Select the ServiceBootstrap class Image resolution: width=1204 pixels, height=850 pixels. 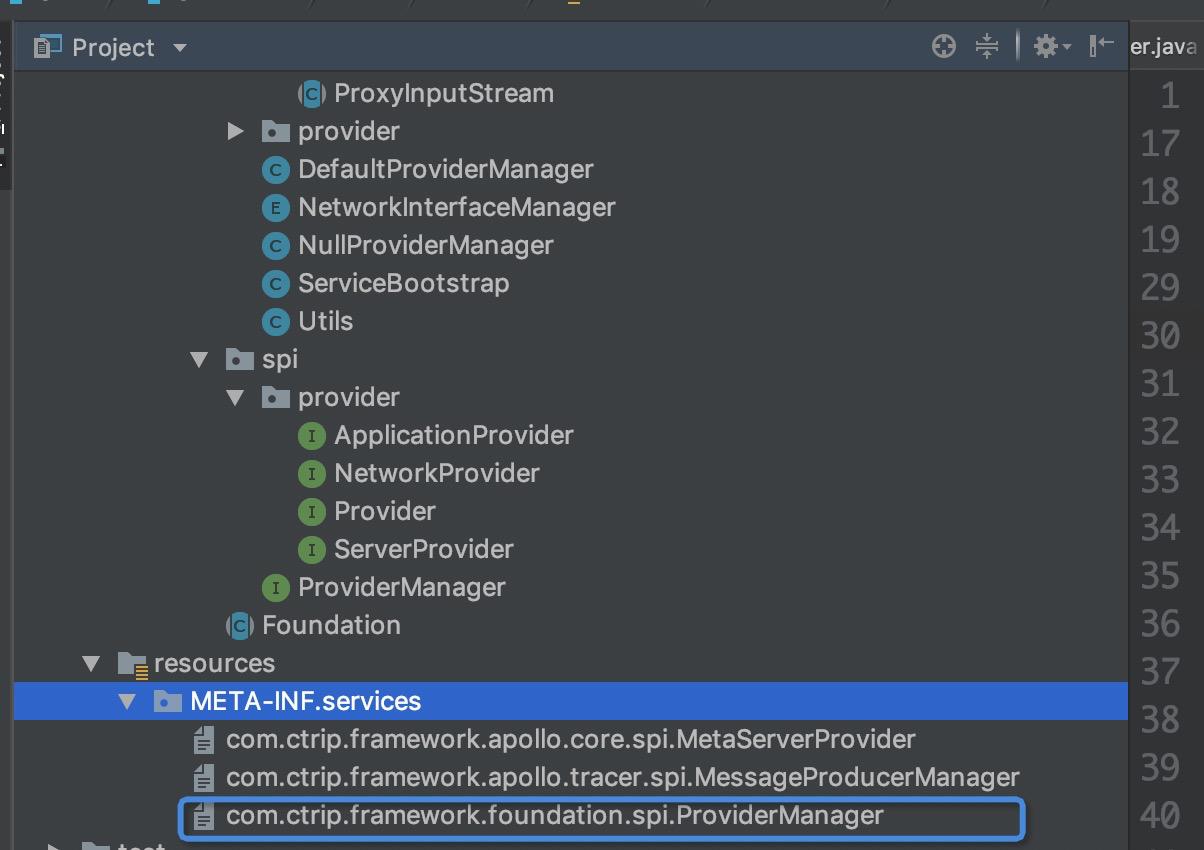point(403,284)
